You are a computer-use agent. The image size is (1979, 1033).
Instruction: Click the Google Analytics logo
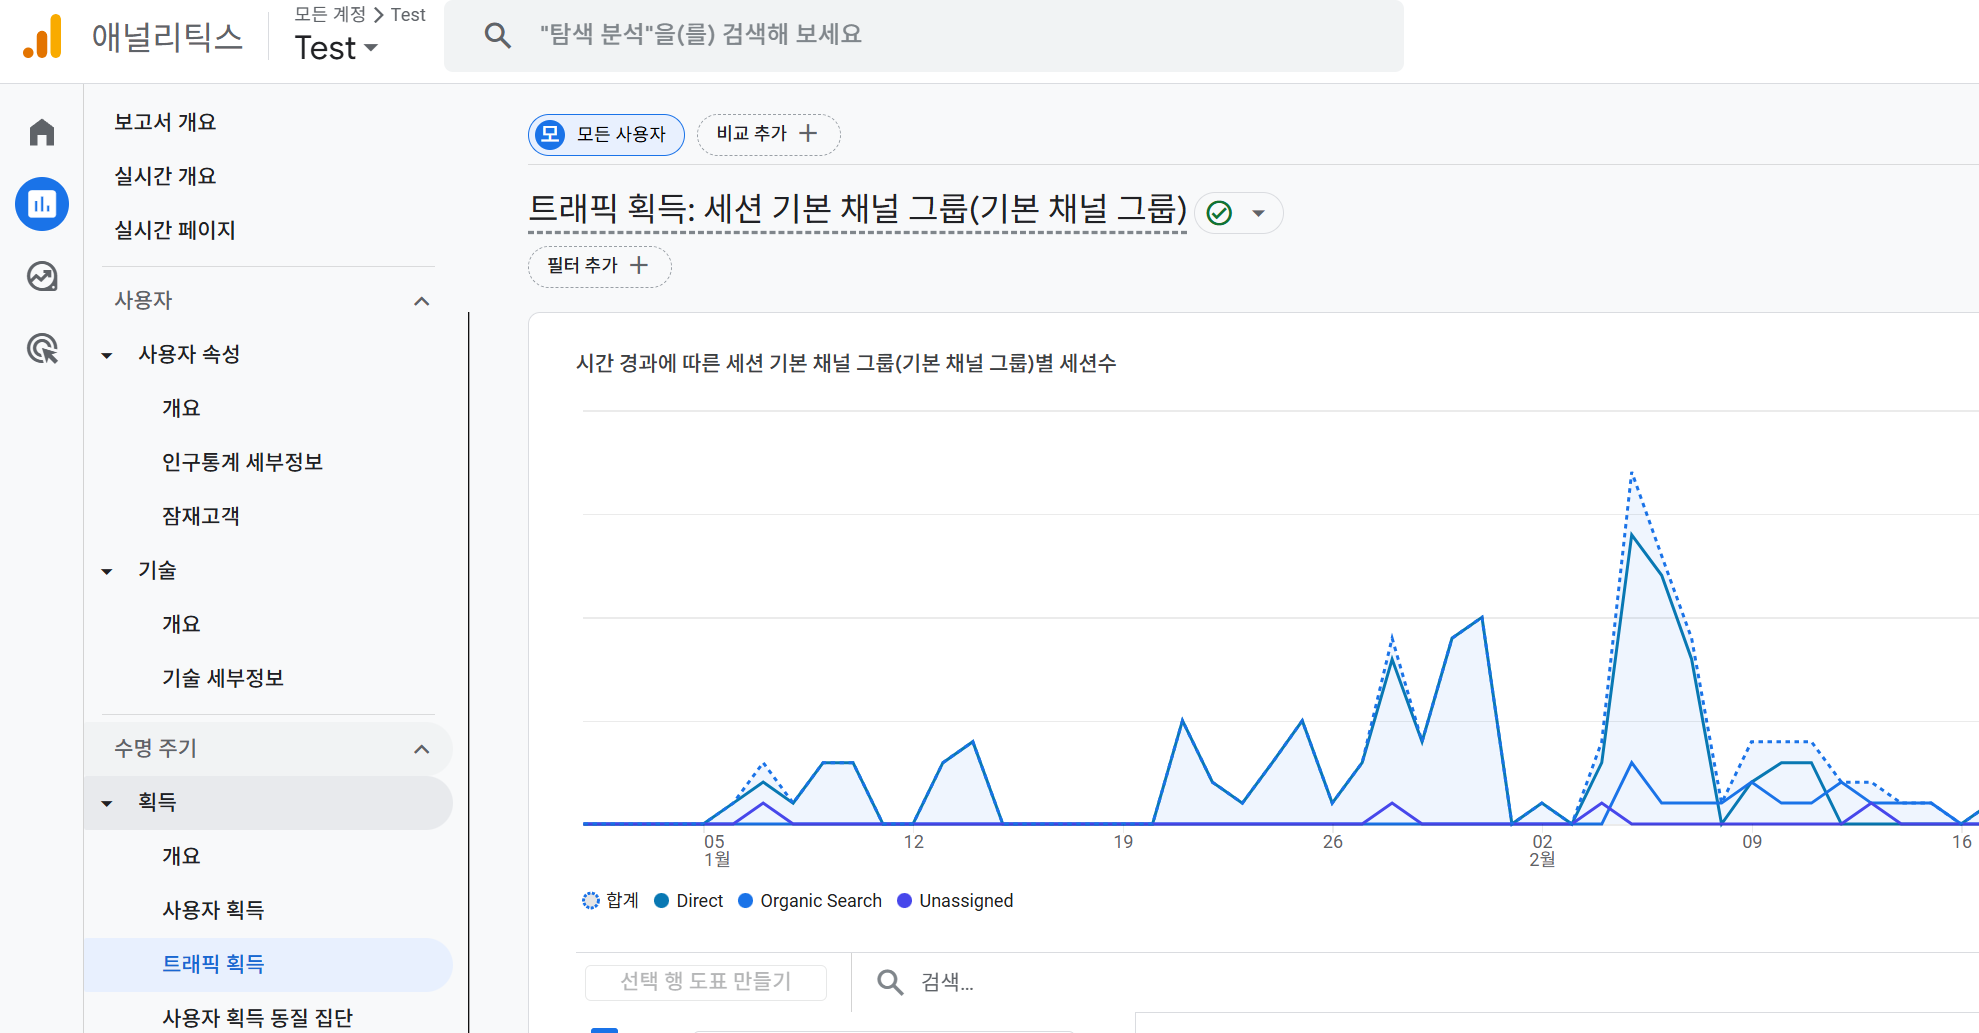click(x=43, y=36)
